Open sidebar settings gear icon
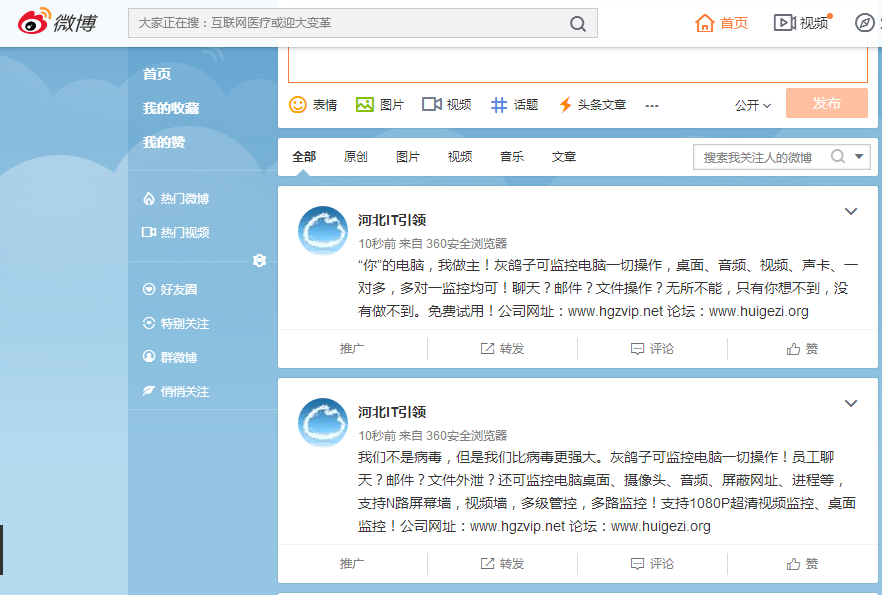This screenshot has width=882, height=595. 259,261
